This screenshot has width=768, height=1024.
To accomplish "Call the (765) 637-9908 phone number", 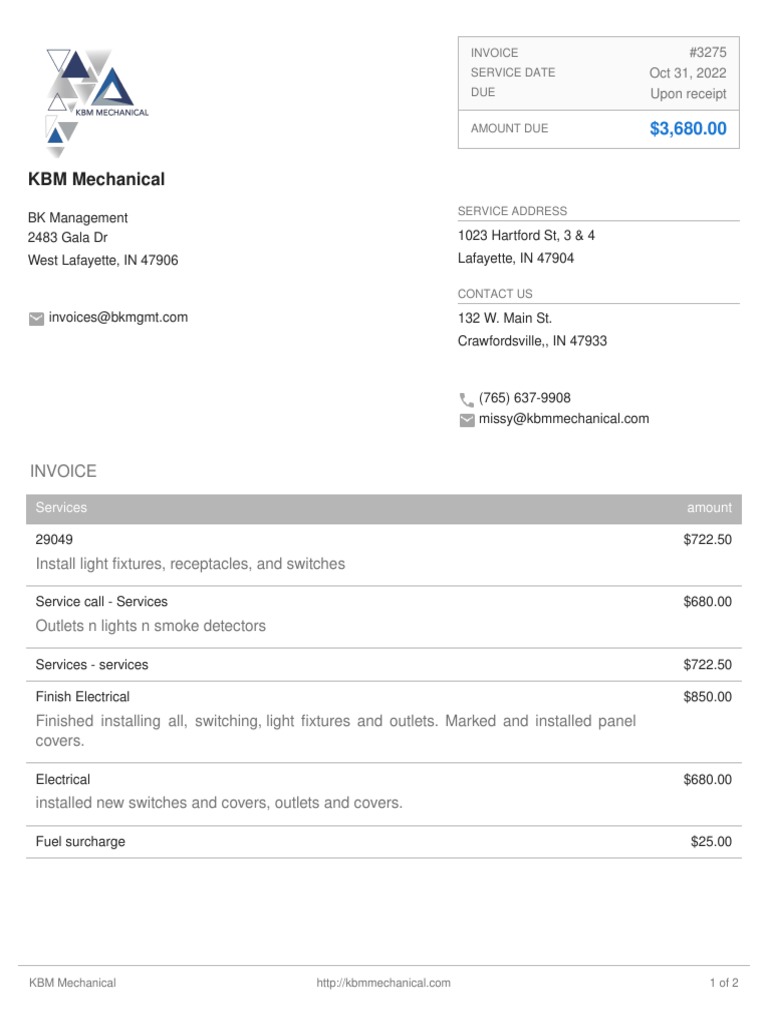I will tap(525, 398).
